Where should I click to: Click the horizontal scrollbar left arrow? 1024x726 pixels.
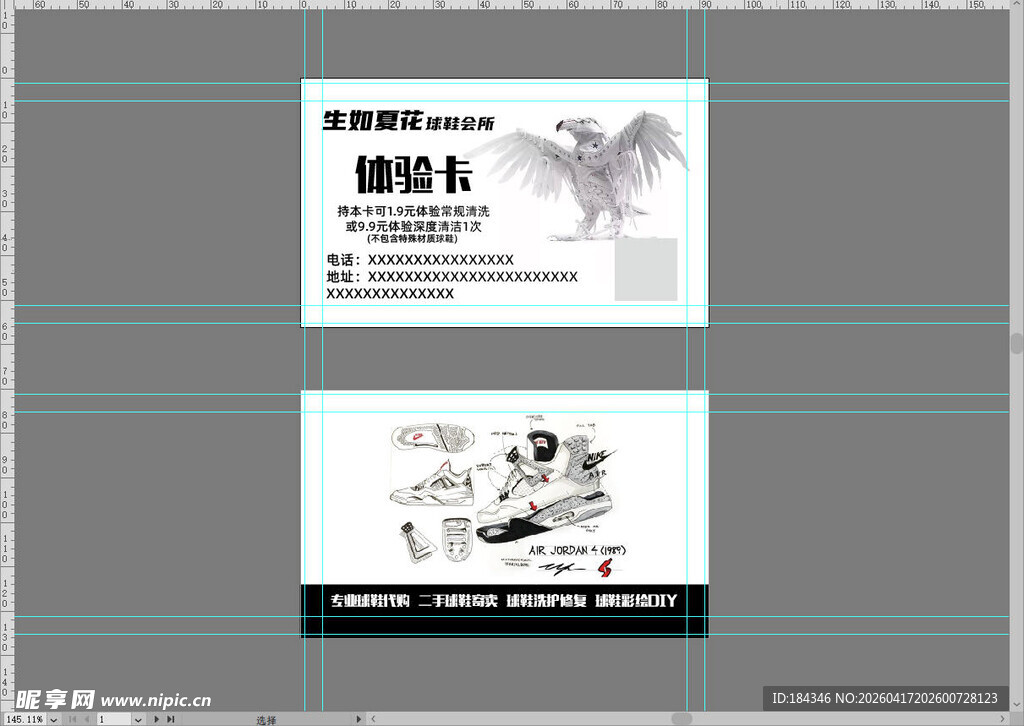[372, 719]
